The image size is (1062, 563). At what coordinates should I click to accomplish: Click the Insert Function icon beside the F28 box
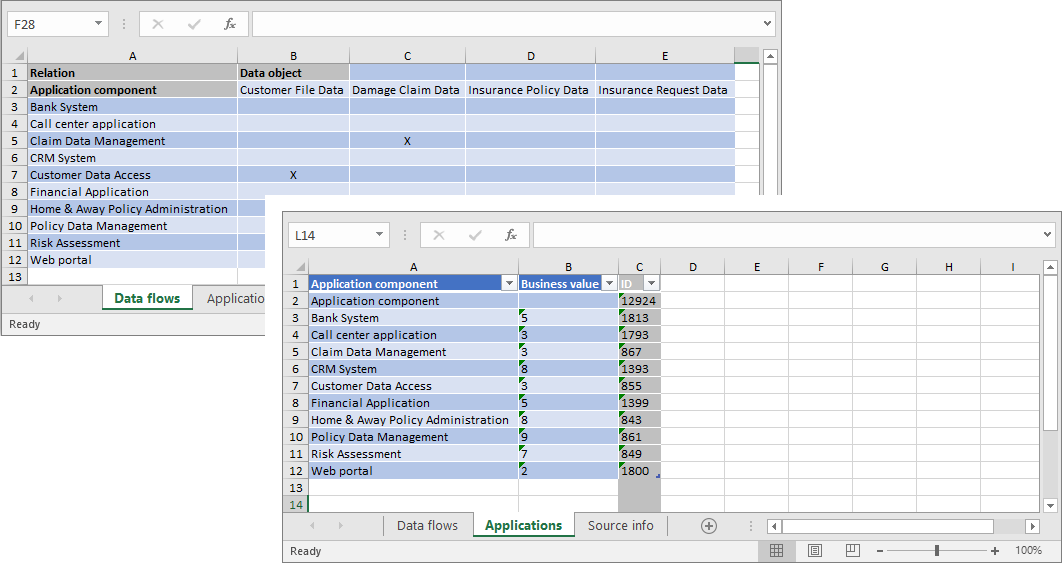(x=230, y=24)
